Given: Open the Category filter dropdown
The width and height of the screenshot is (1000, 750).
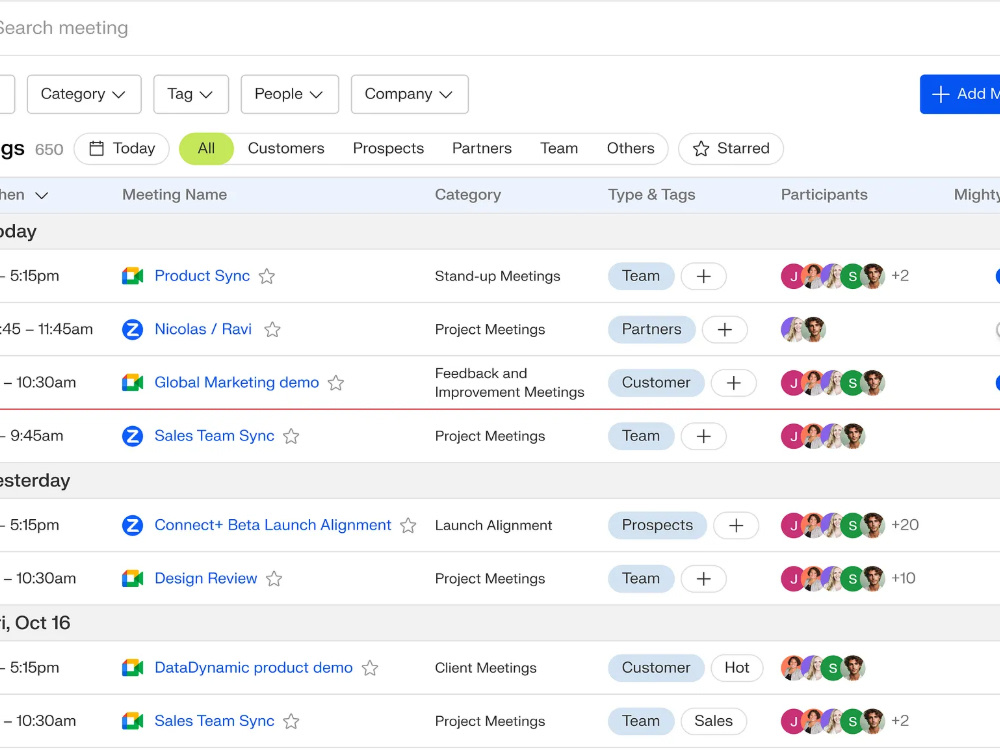Looking at the screenshot, I should point(84,94).
